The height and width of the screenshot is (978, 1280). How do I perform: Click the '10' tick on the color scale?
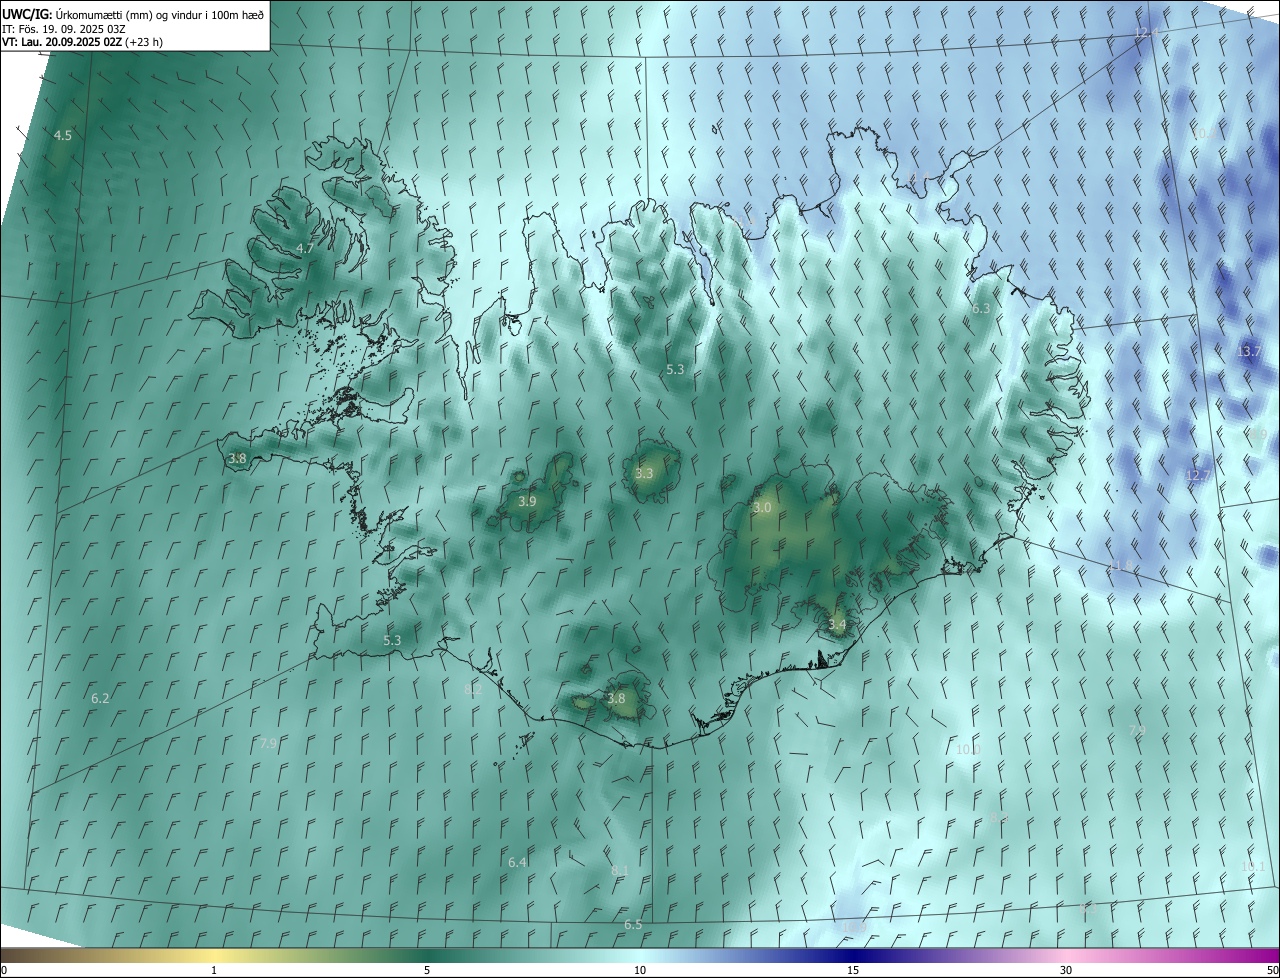coord(640,971)
